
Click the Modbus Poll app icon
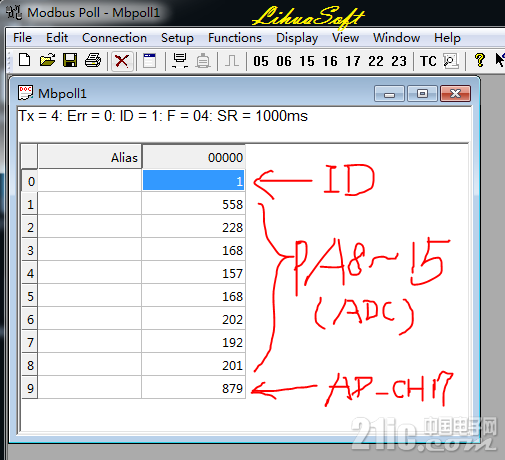14,13
